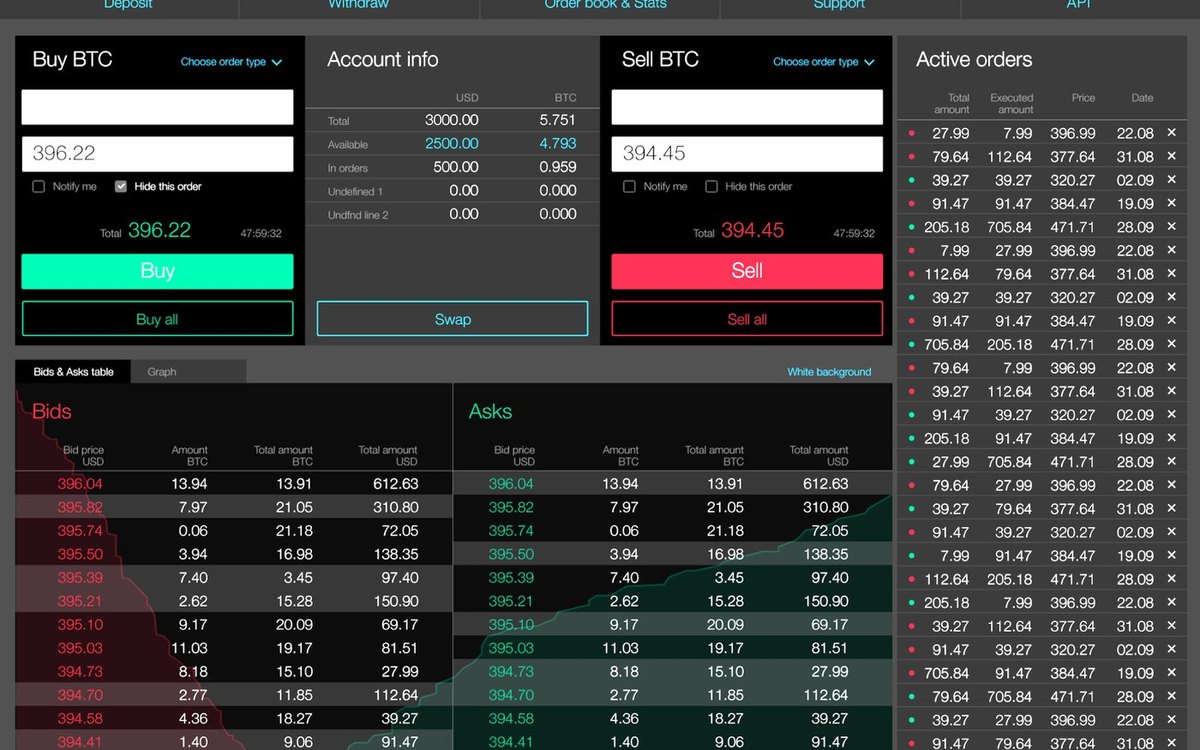Click the 394.45 price field in Sell BTC
The width and height of the screenshot is (1200, 750).
point(747,154)
